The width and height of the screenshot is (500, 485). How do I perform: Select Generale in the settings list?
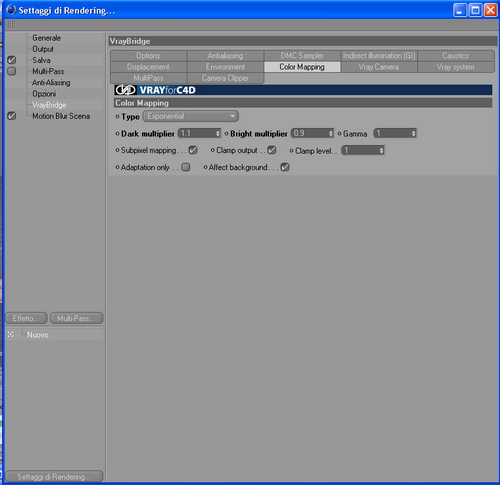[x=47, y=38]
